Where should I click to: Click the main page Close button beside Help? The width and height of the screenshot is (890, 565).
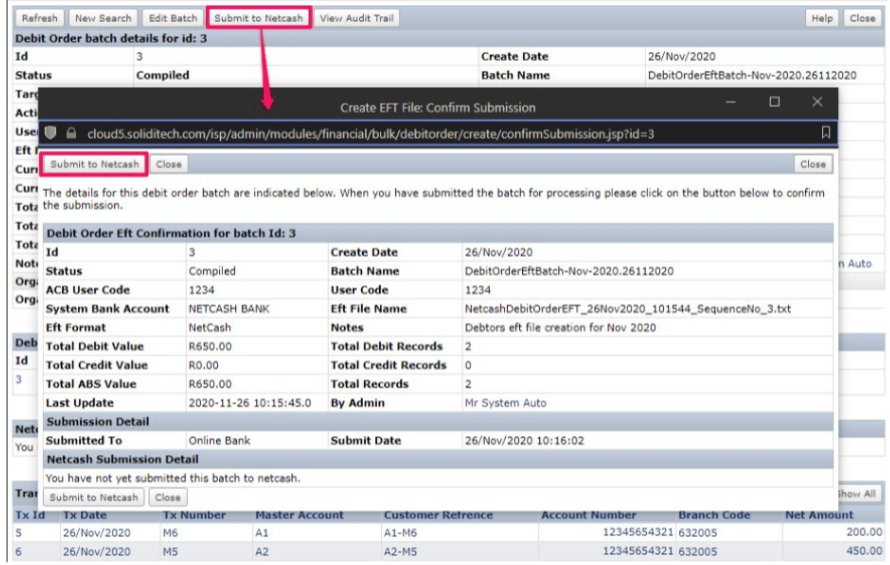[x=862, y=18]
